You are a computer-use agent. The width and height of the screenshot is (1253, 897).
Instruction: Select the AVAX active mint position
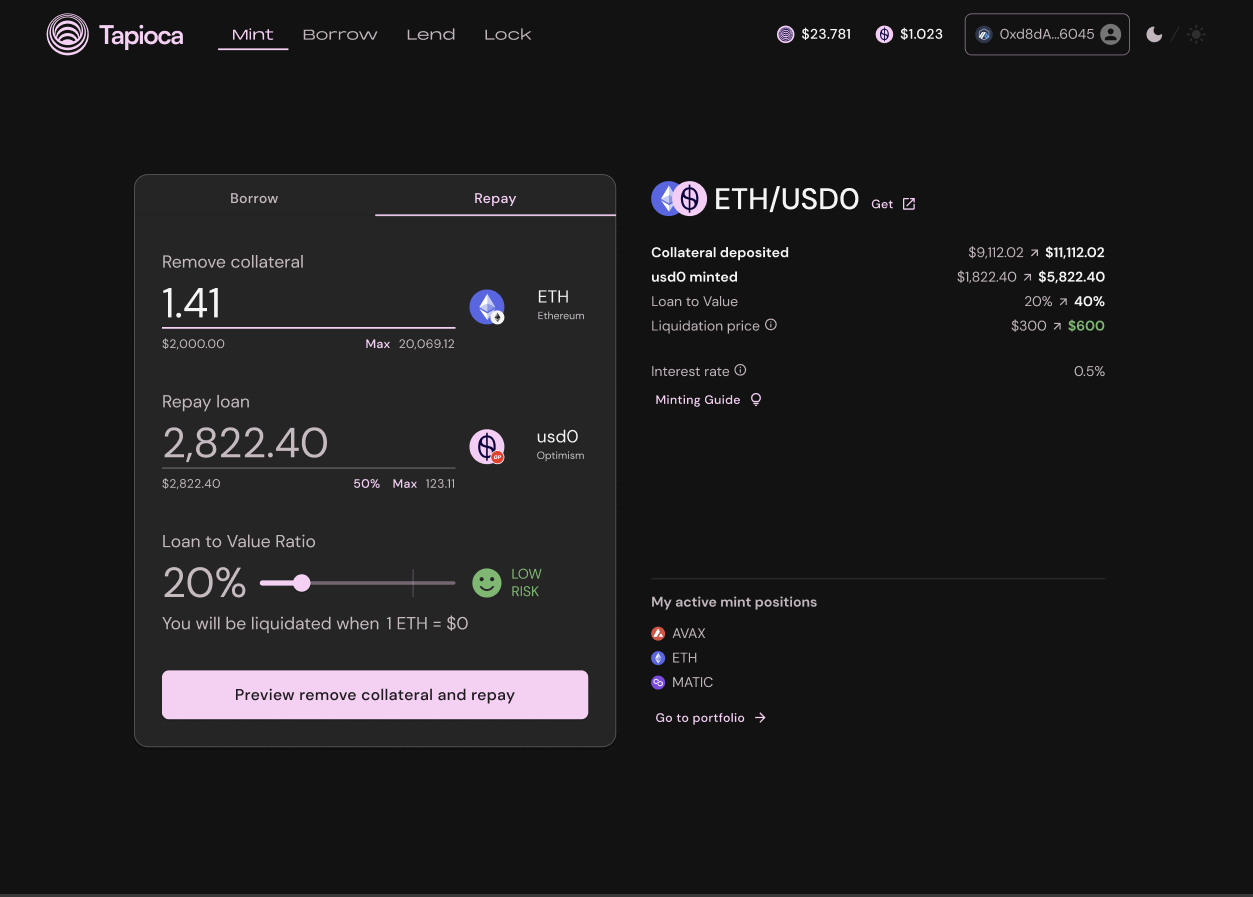tap(679, 633)
